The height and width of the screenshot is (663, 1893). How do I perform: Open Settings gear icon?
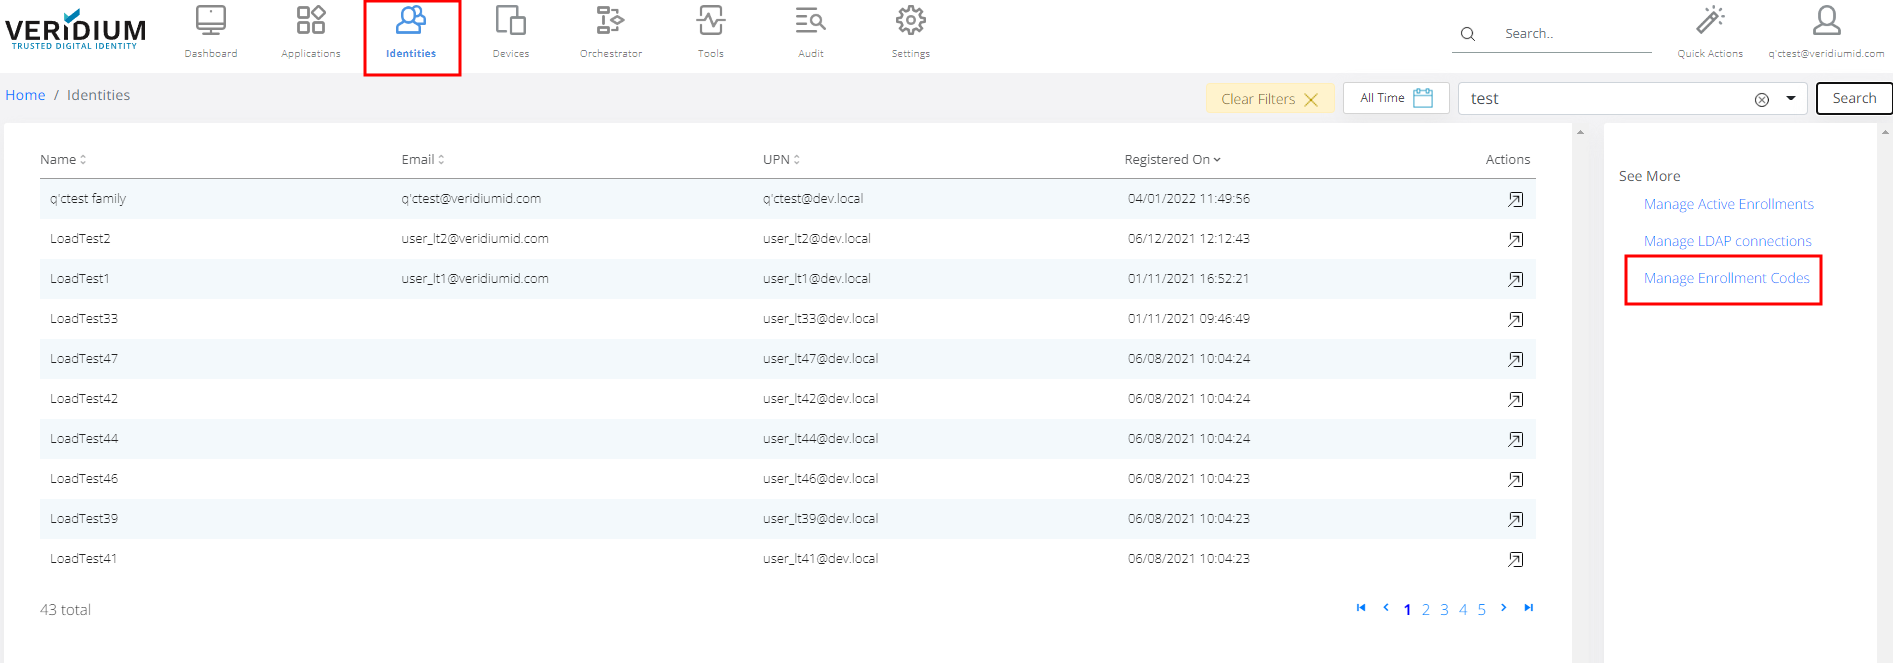click(x=910, y=22)
